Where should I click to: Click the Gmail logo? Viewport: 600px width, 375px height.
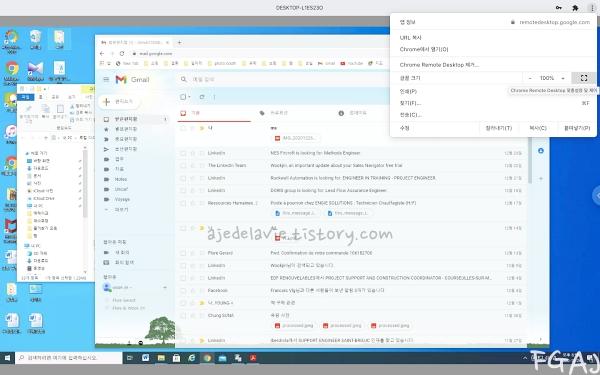point(132,80)
